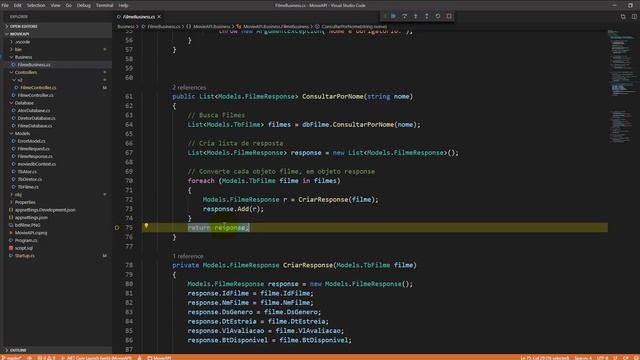Step into using debug toolbar icon
This screenshot has width=640, height=360.
tap(416, 16)
